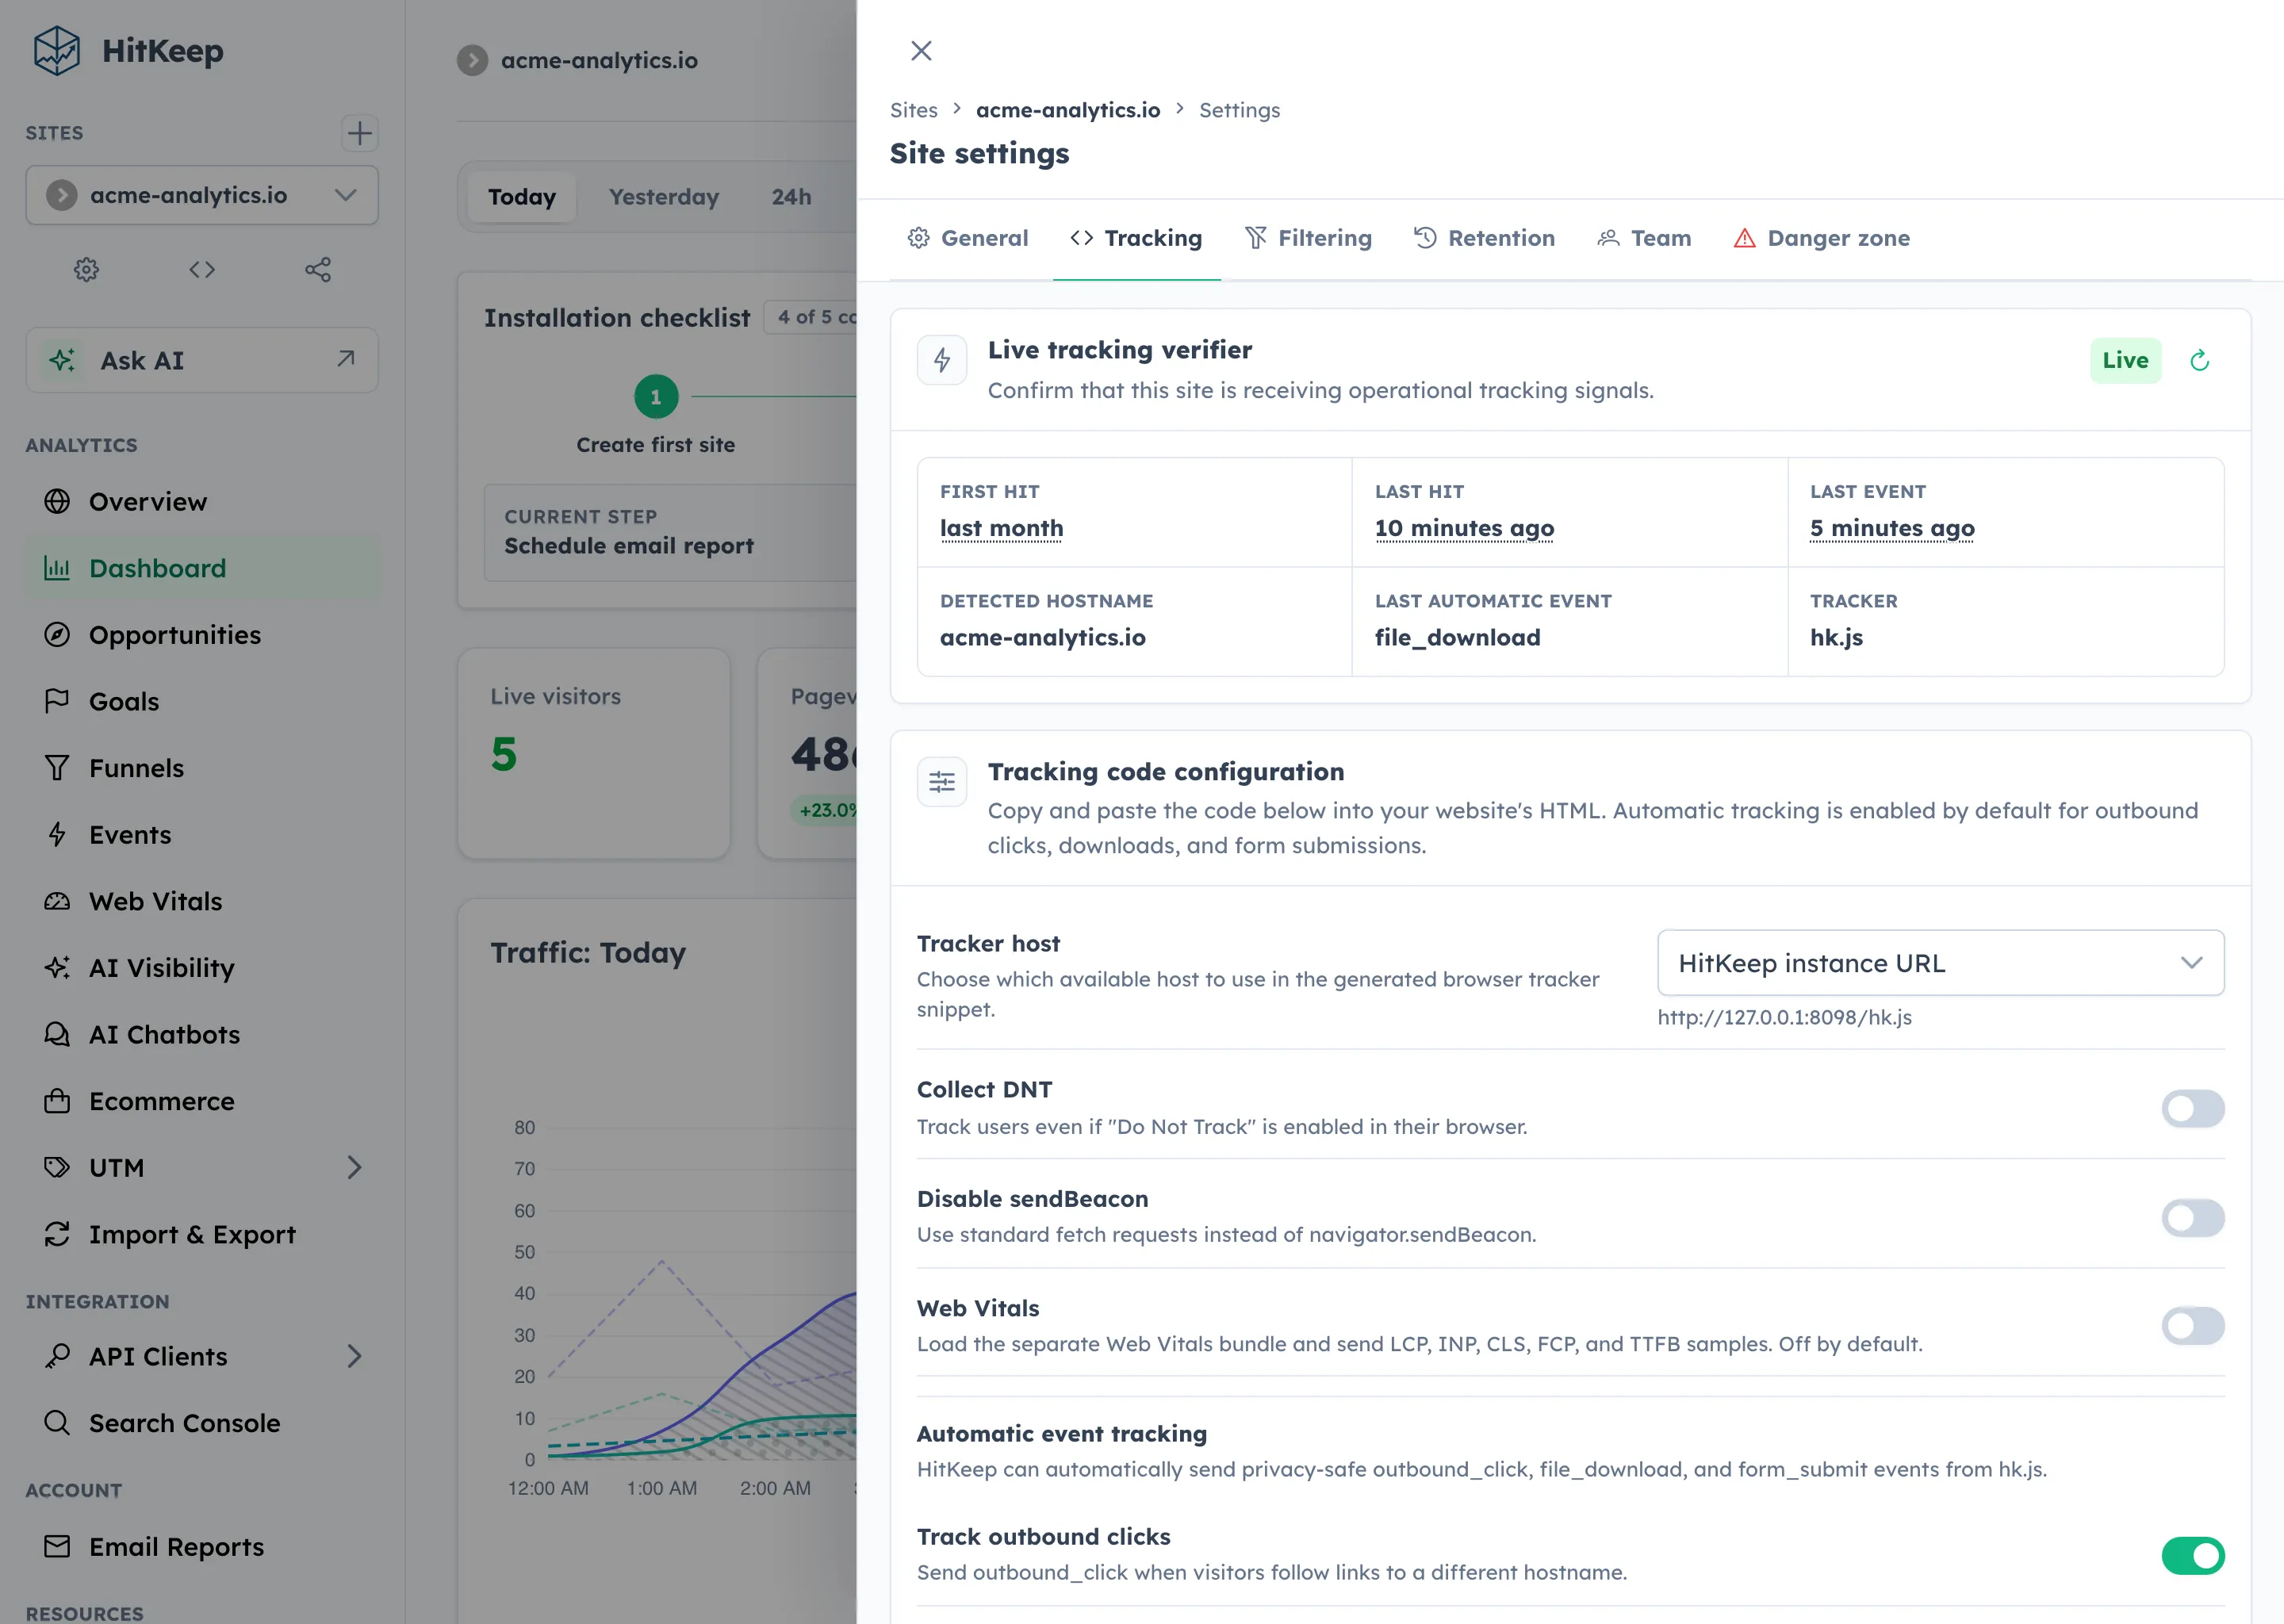This screenshot has width=2284, height=1624.
Task: Click the AI Chatbots icon
Action: click(57, 1034)
